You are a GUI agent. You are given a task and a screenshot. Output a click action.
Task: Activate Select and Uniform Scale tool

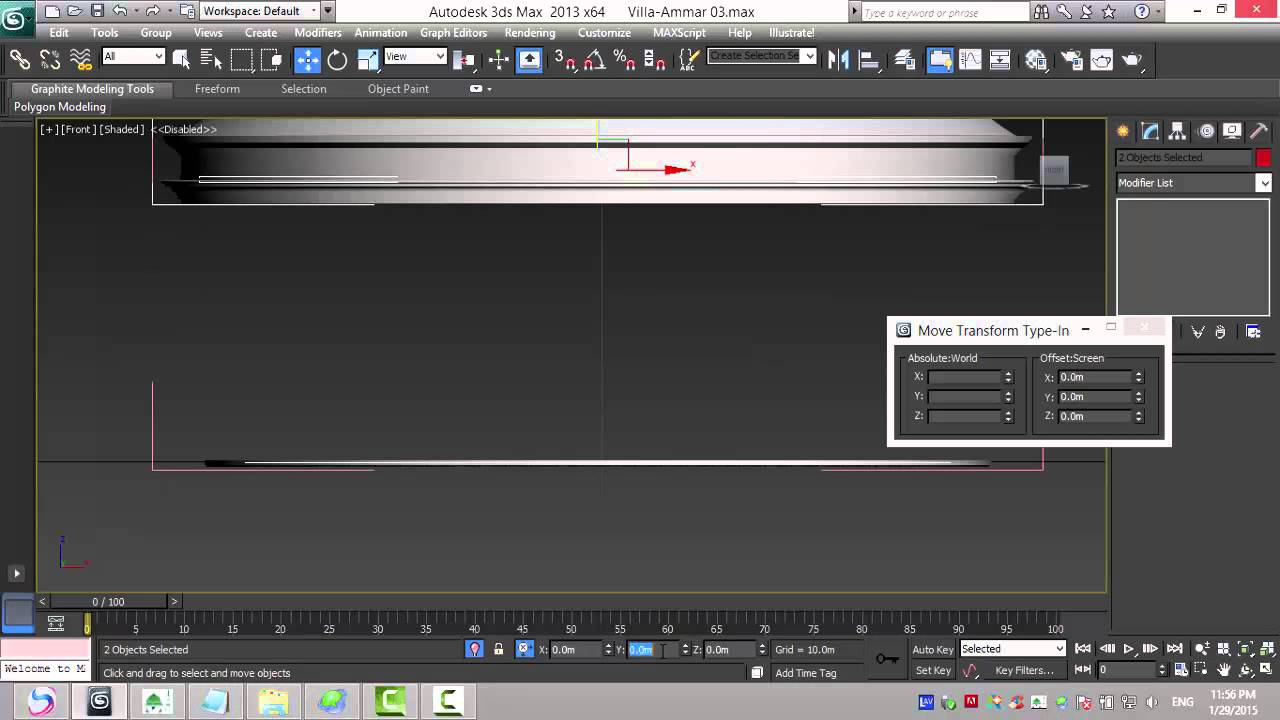pyautogui.click(x=367, y=60)
